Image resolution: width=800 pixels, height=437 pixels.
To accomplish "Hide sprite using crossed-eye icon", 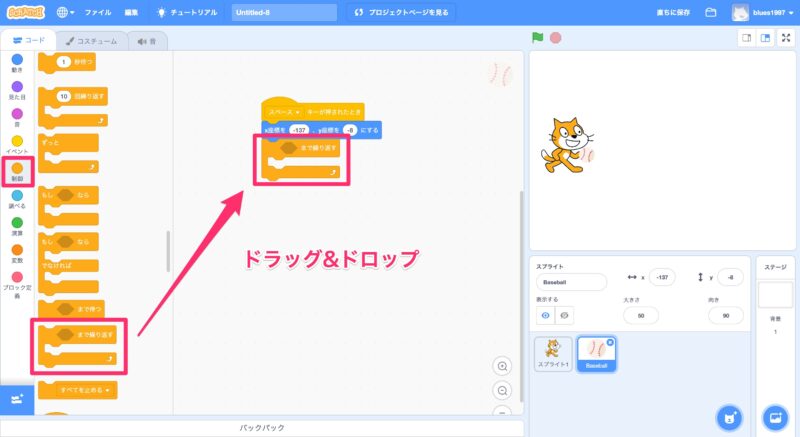I will (x=563, y=315).
